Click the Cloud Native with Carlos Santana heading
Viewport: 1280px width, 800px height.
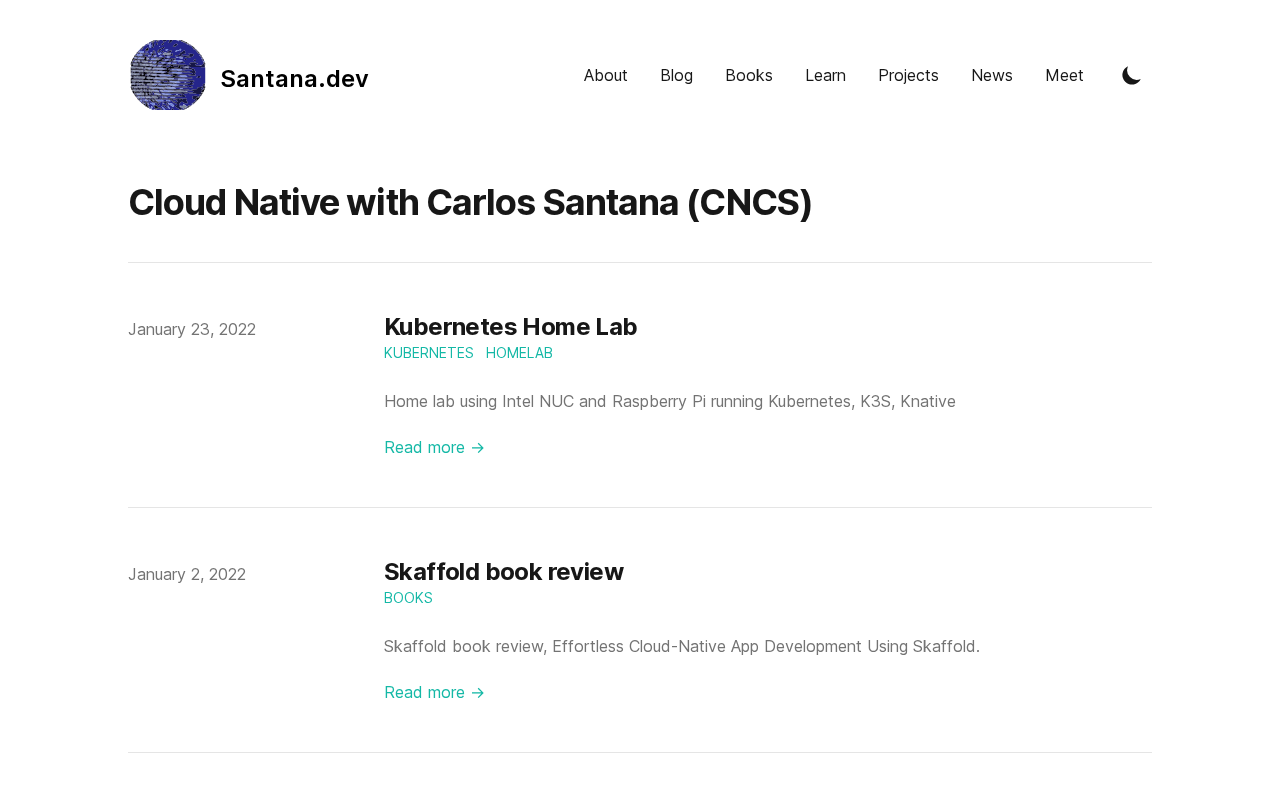pyautogui.click(x=470, y=202)
